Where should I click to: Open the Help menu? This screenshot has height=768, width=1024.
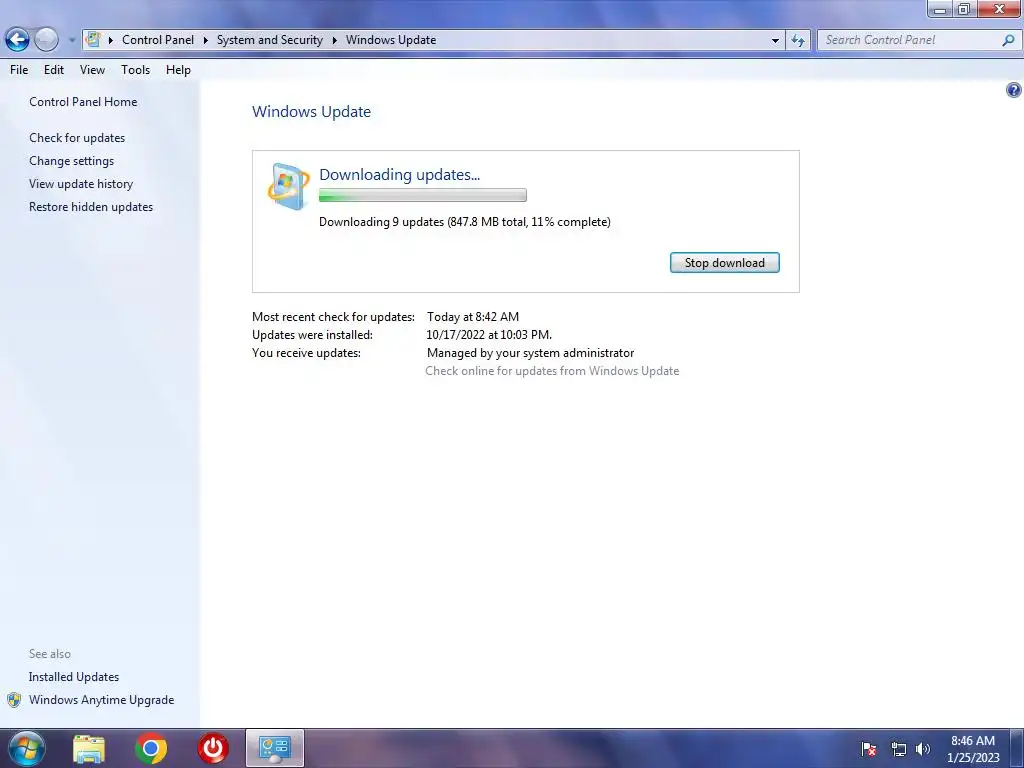click(178, 70)
